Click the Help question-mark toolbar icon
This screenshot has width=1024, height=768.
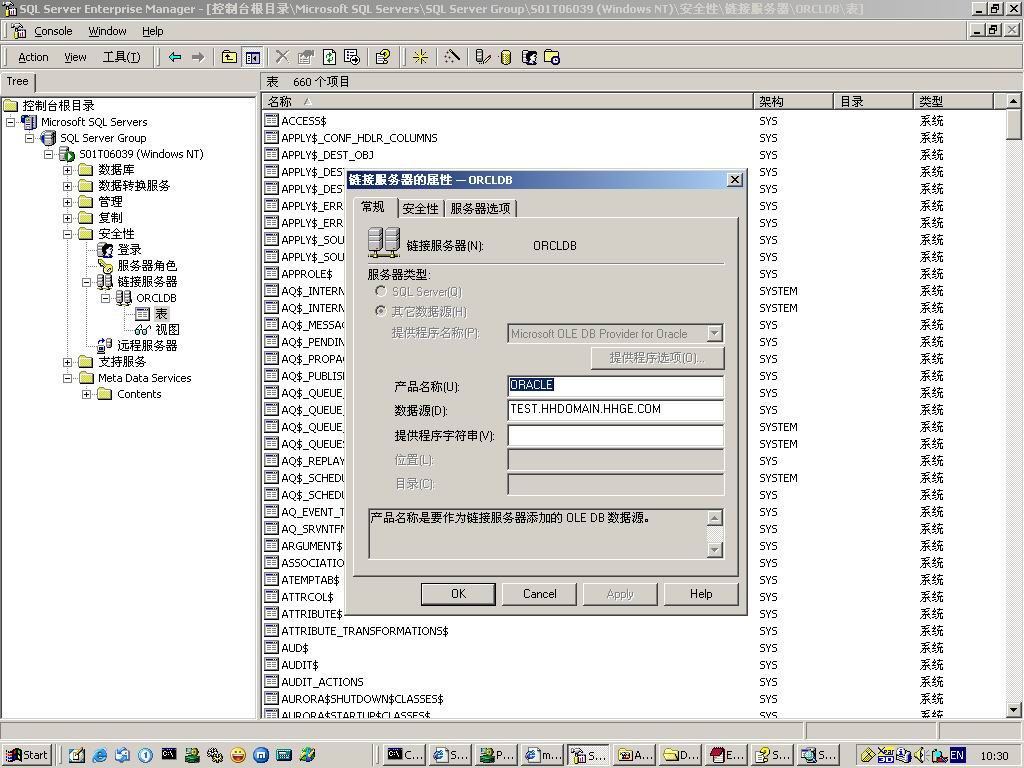(383, 57)
